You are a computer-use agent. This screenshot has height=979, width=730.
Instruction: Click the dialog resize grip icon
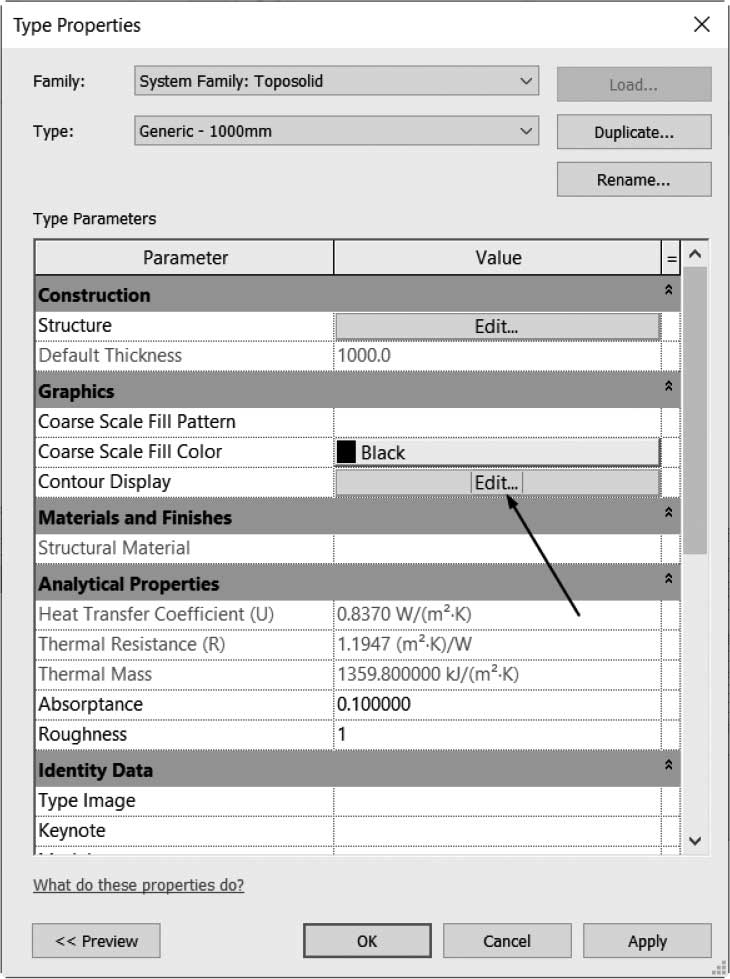click(719, 968)
